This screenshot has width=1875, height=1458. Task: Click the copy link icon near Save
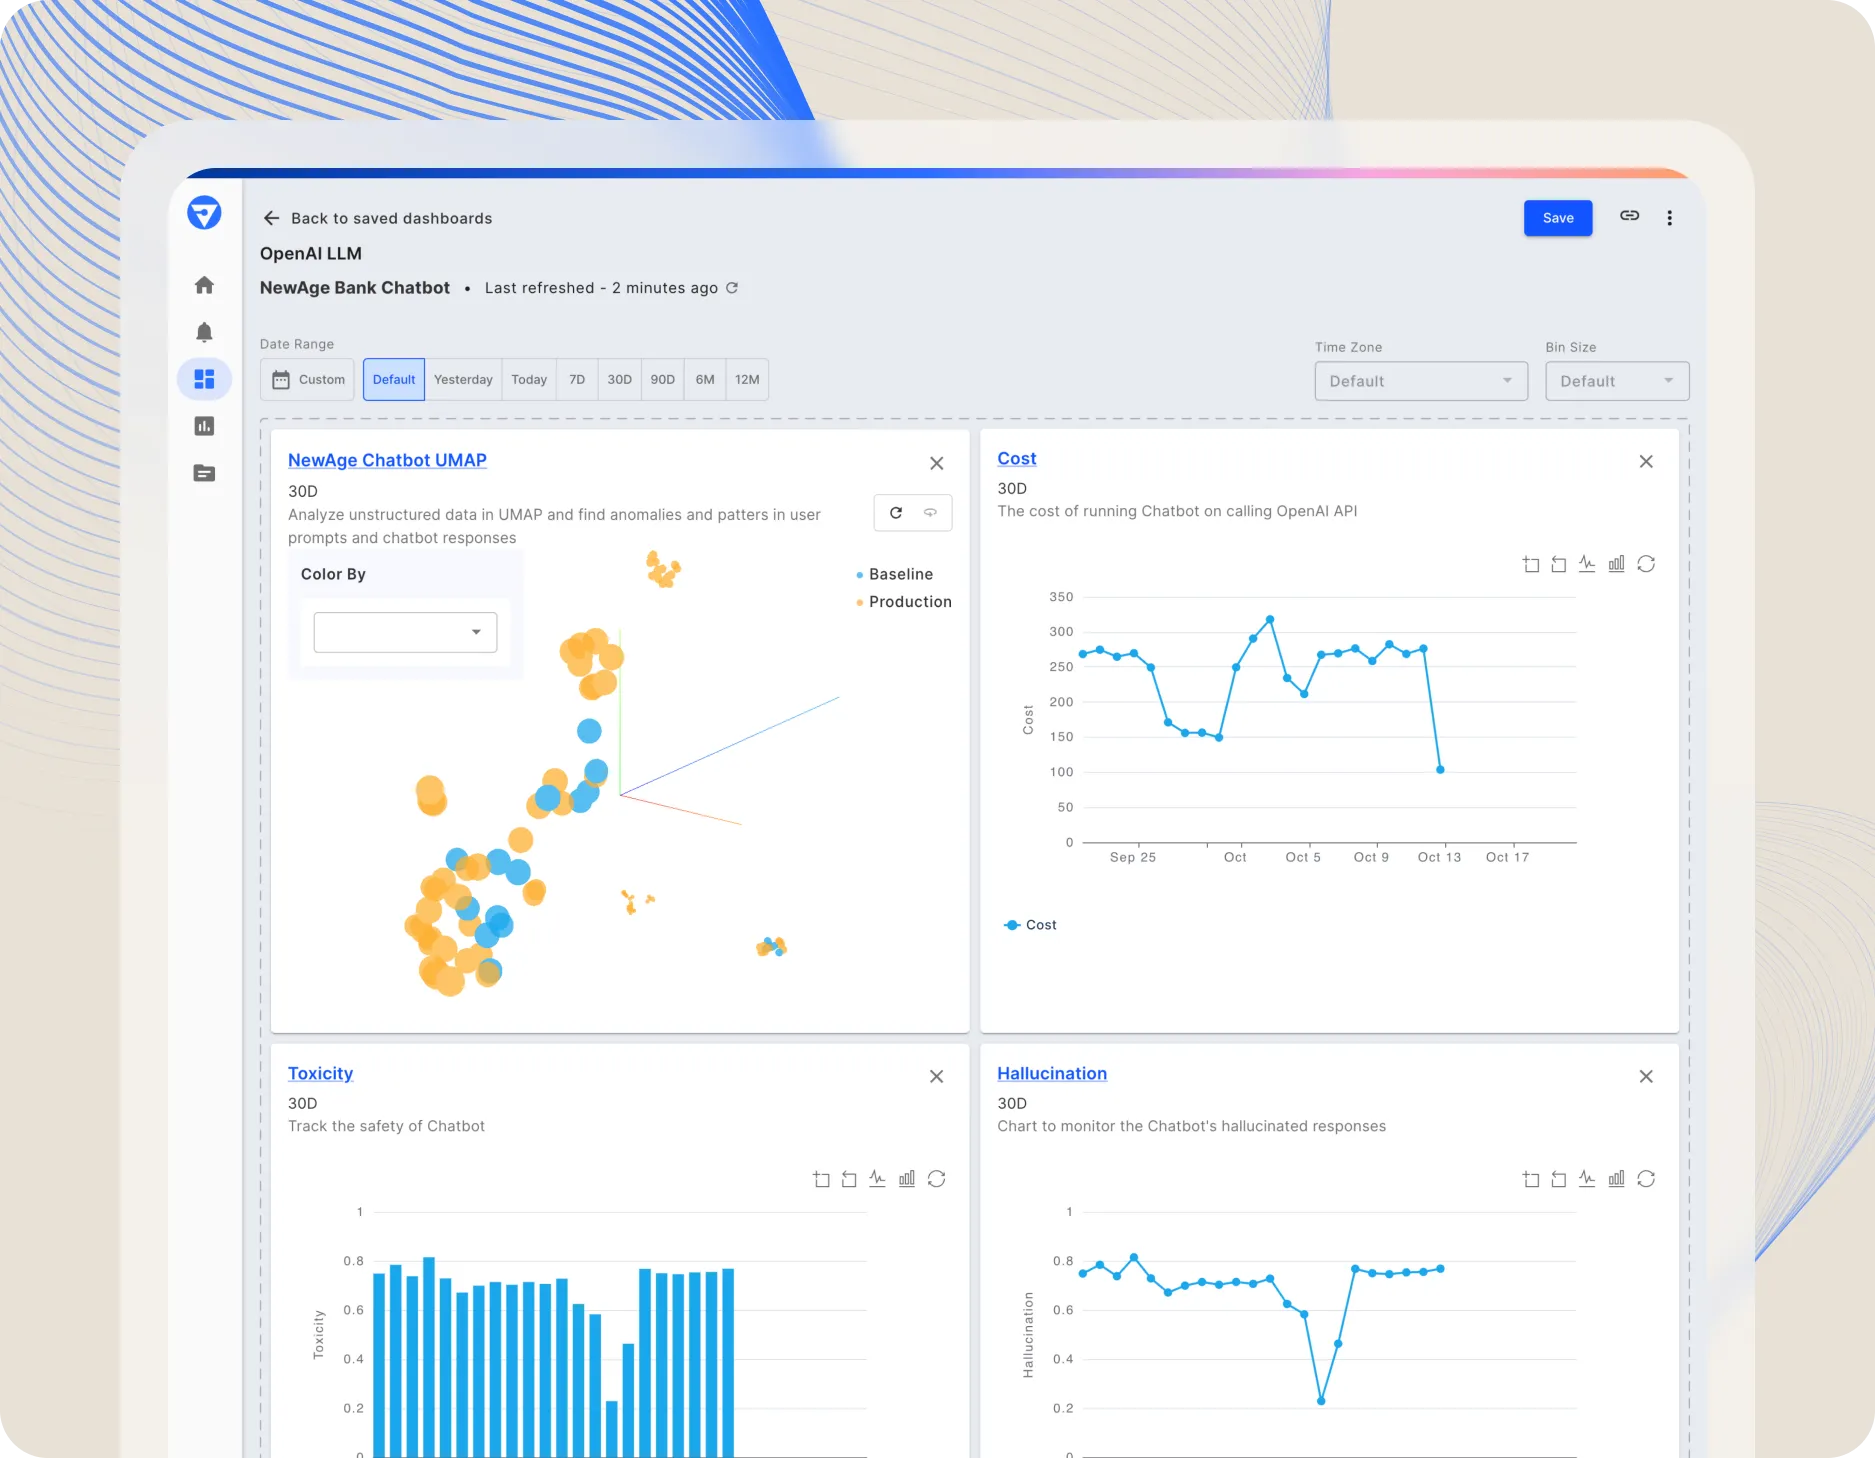pyautogui.click(x=1629, y=217)
